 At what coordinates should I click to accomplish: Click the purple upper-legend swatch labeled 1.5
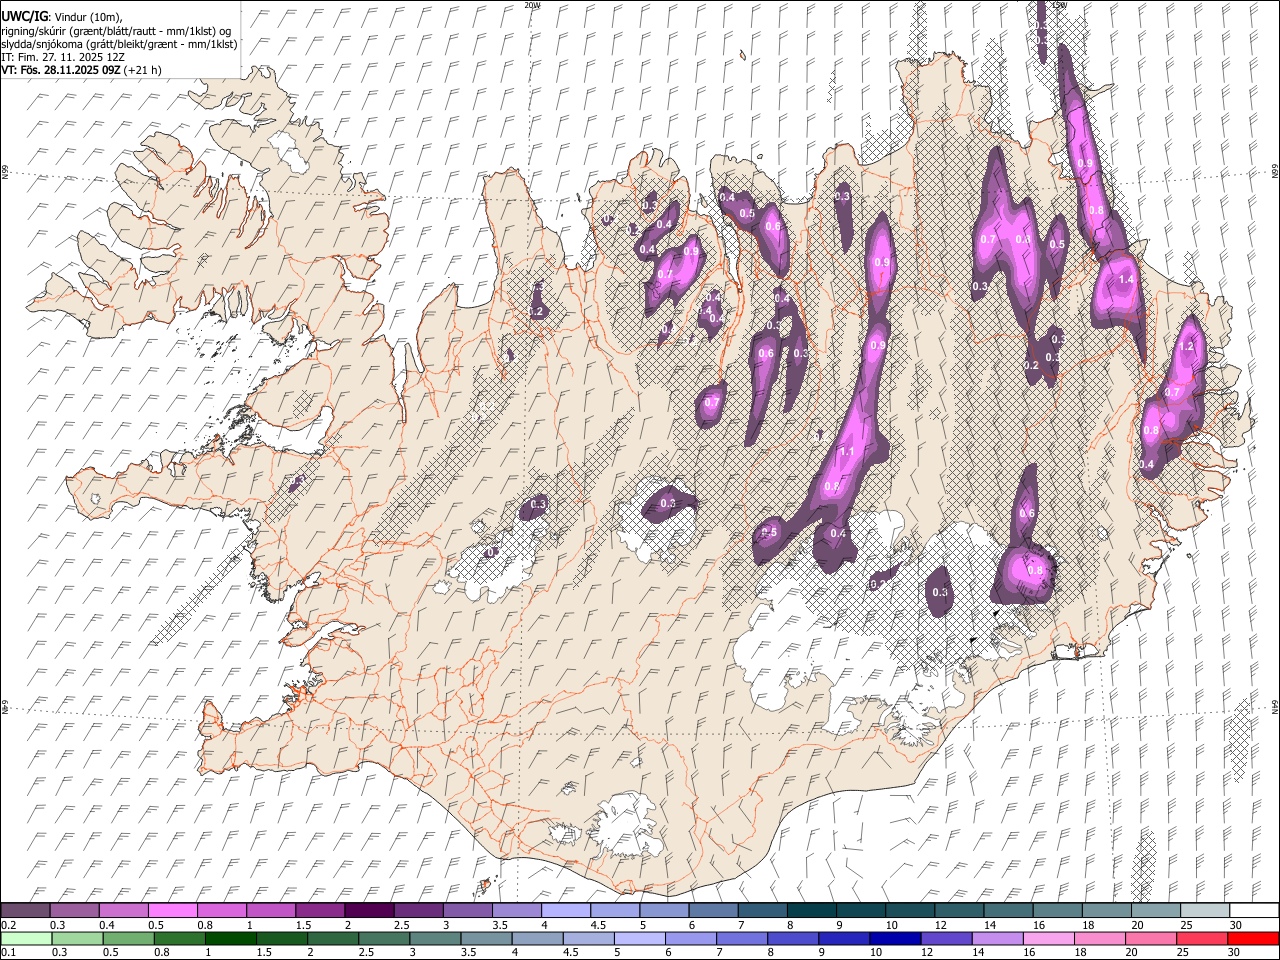click(x=320, y=910)
